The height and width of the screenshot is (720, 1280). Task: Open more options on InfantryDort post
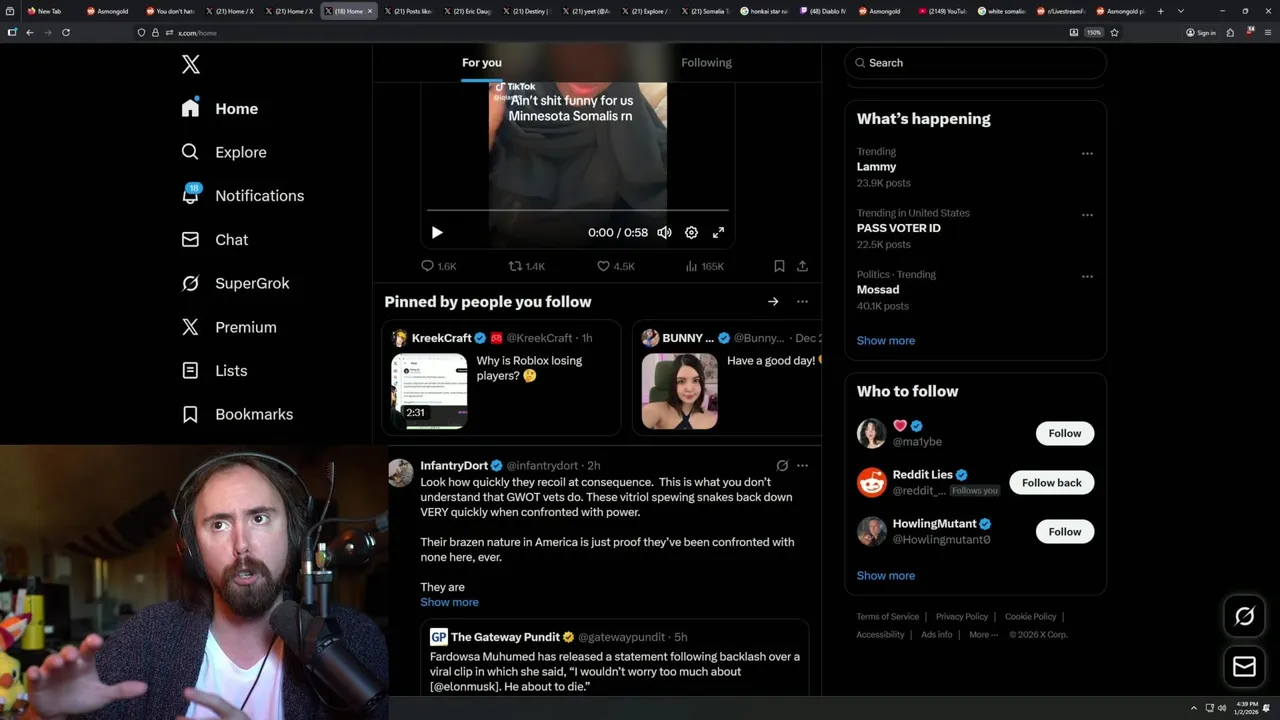(x=802, y=466)
